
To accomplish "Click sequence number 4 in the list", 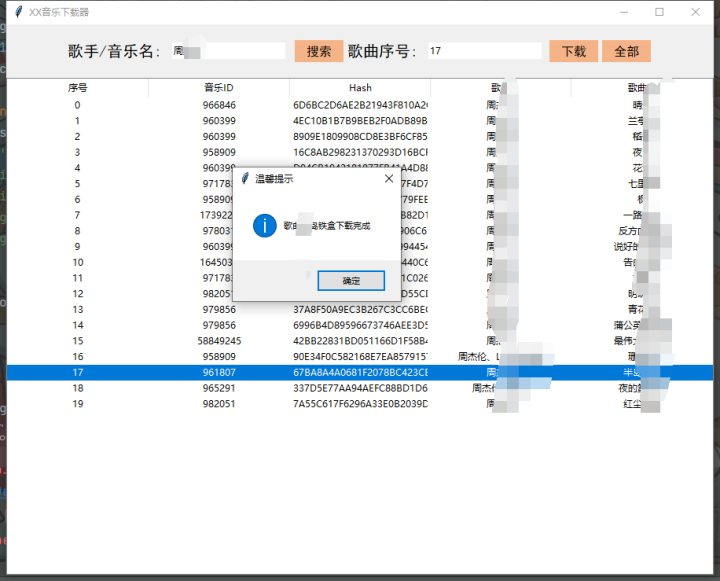I will [77, 168].
